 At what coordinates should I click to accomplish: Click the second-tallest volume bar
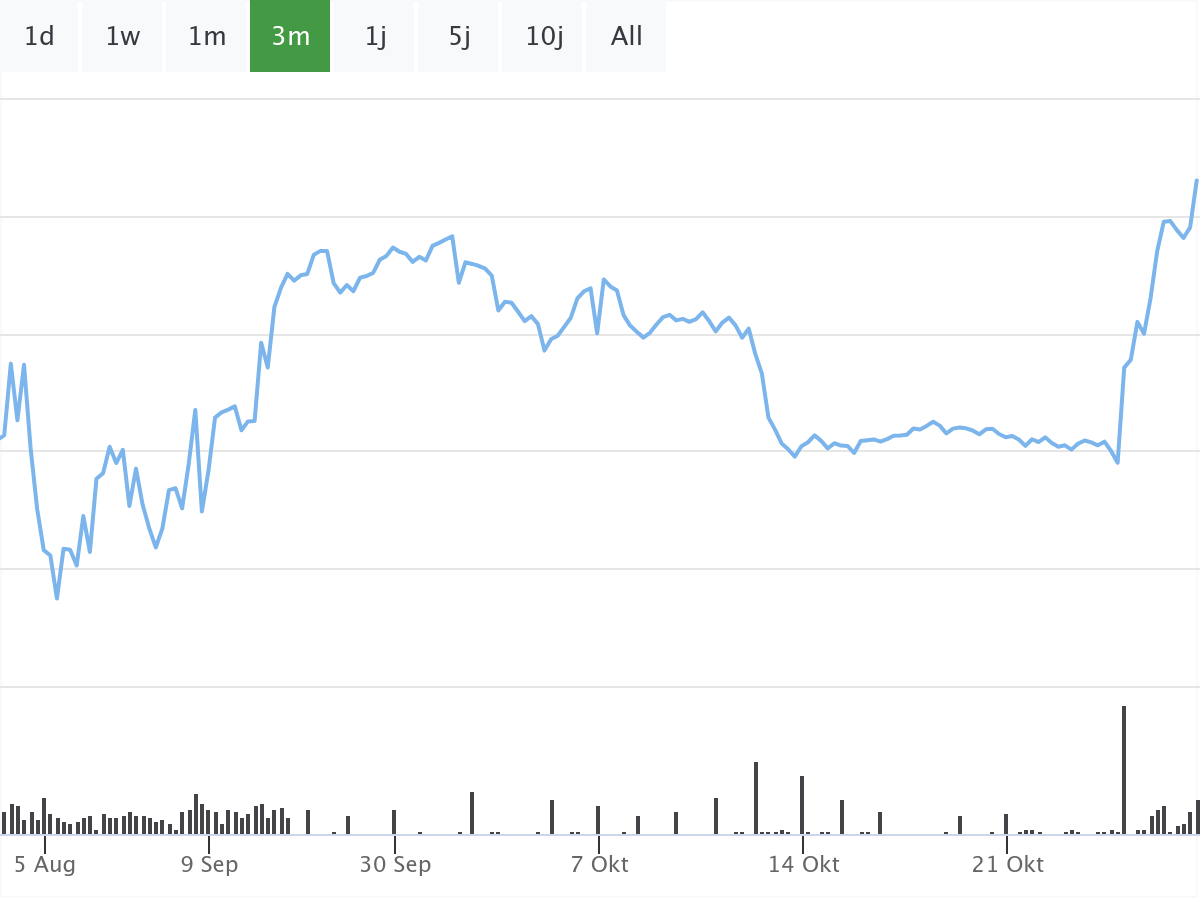756,798
